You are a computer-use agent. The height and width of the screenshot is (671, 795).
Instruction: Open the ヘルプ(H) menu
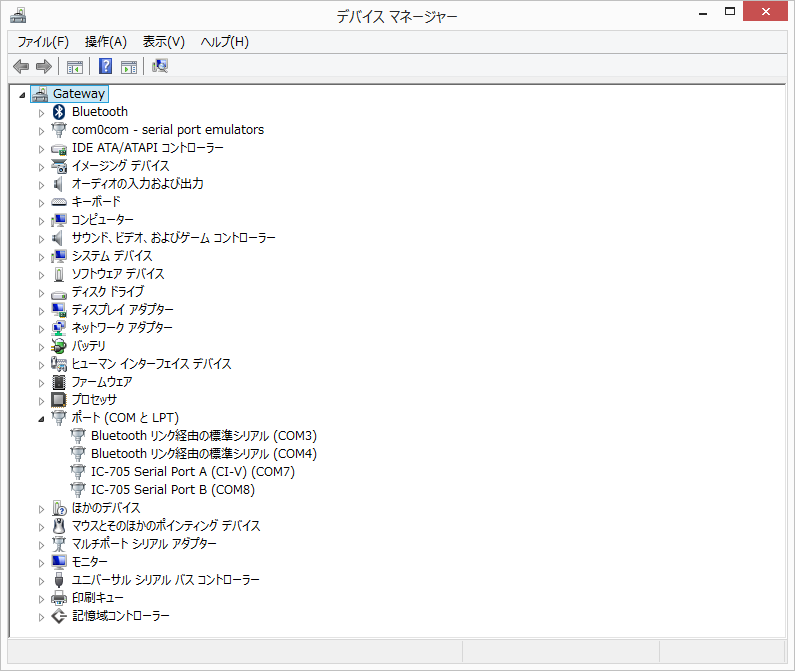225,42
